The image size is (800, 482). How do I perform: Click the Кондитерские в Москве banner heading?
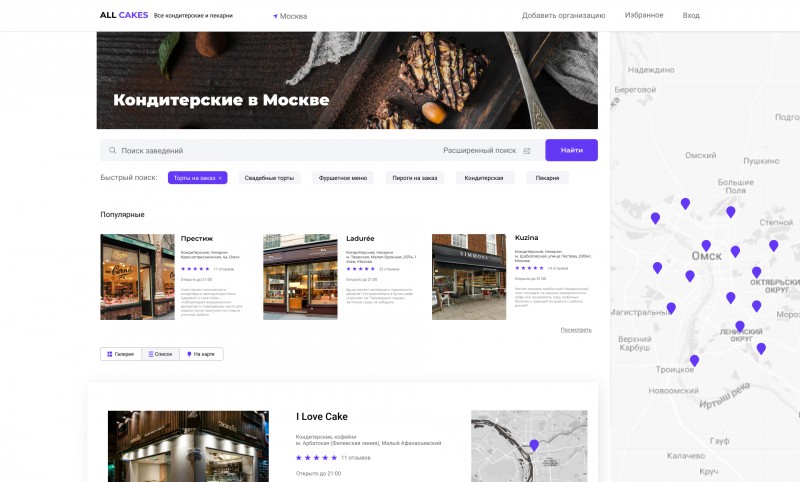click(x=221, y=100)
